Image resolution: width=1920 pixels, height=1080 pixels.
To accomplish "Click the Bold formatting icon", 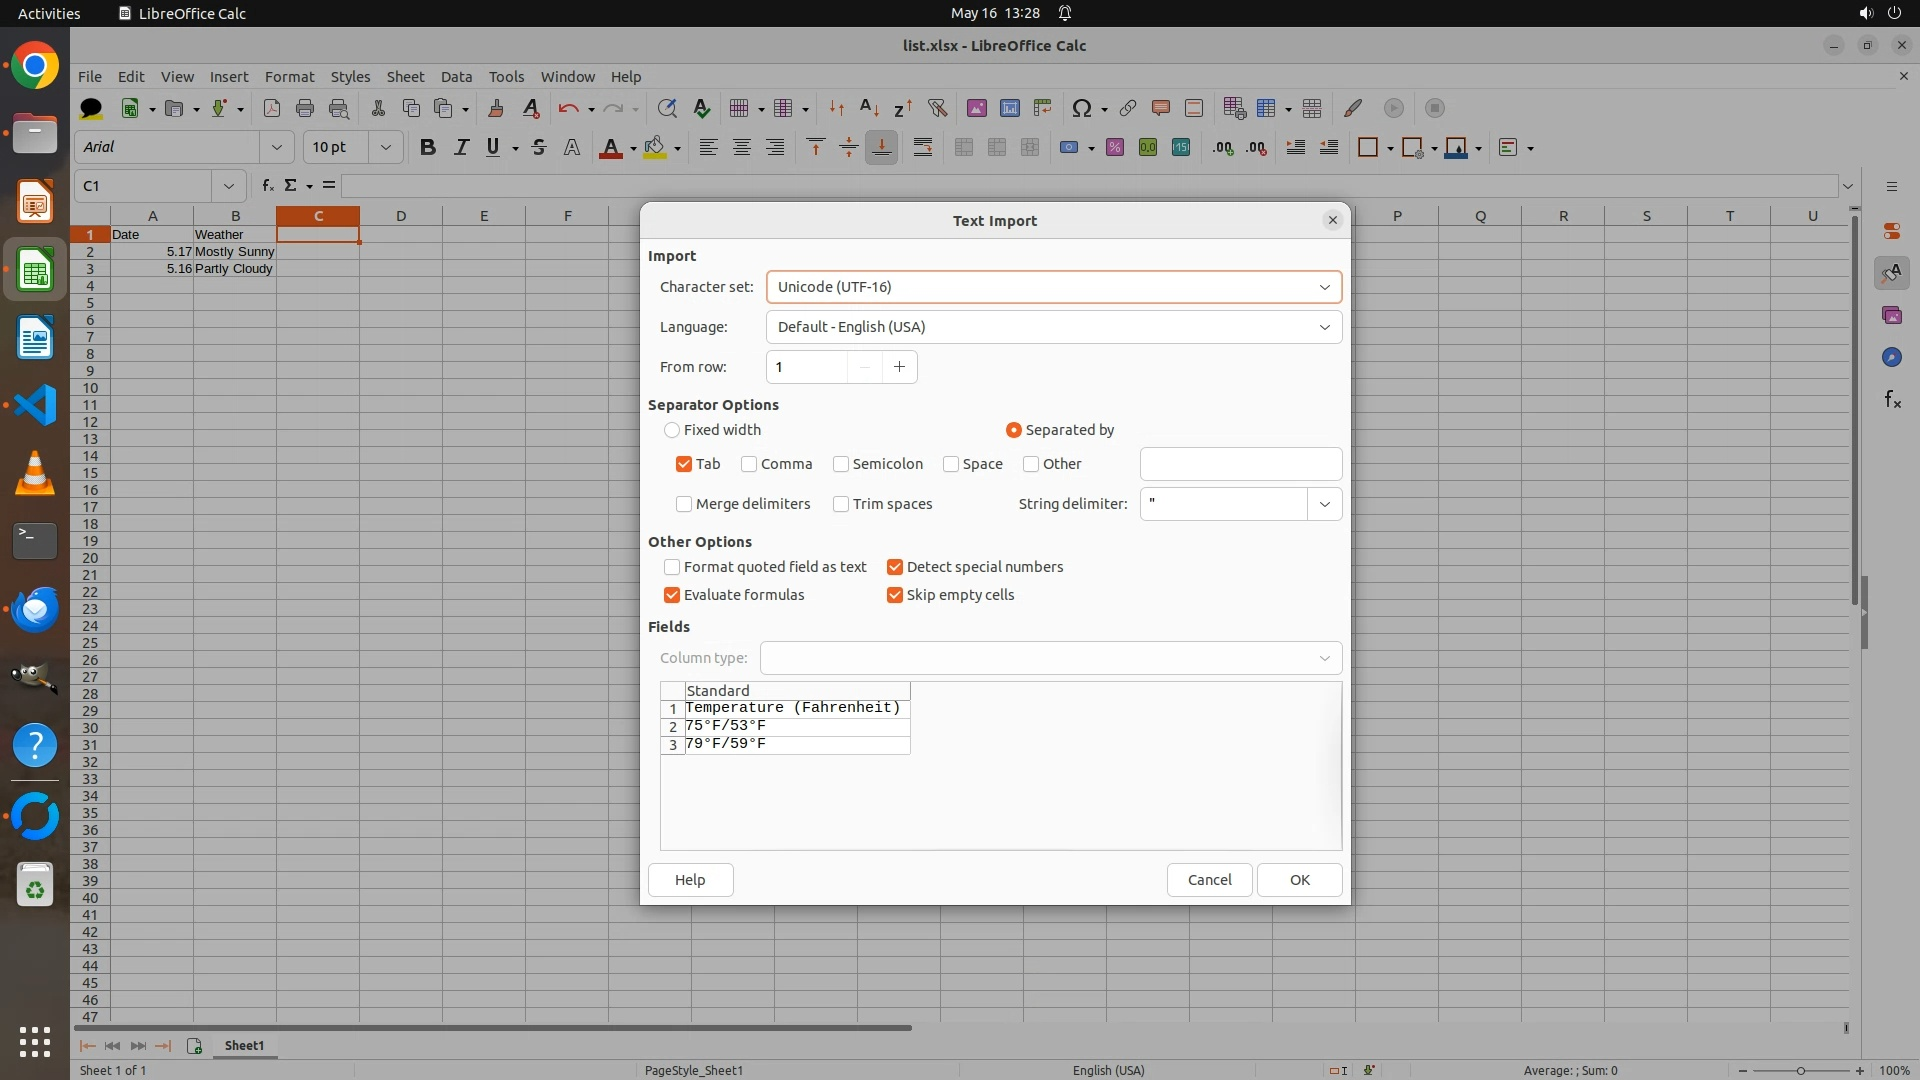I will click(428, 148).
